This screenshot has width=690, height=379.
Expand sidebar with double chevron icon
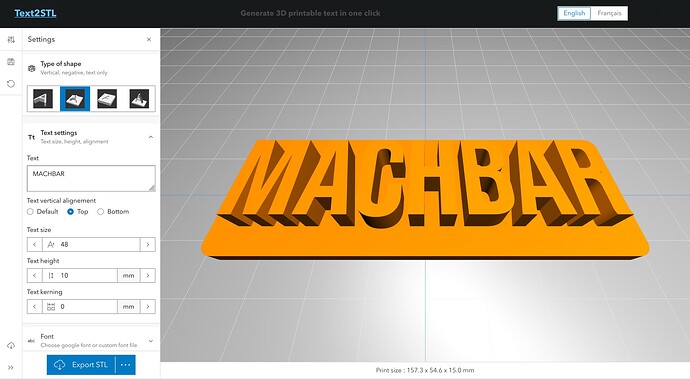(x=11, y=367)
